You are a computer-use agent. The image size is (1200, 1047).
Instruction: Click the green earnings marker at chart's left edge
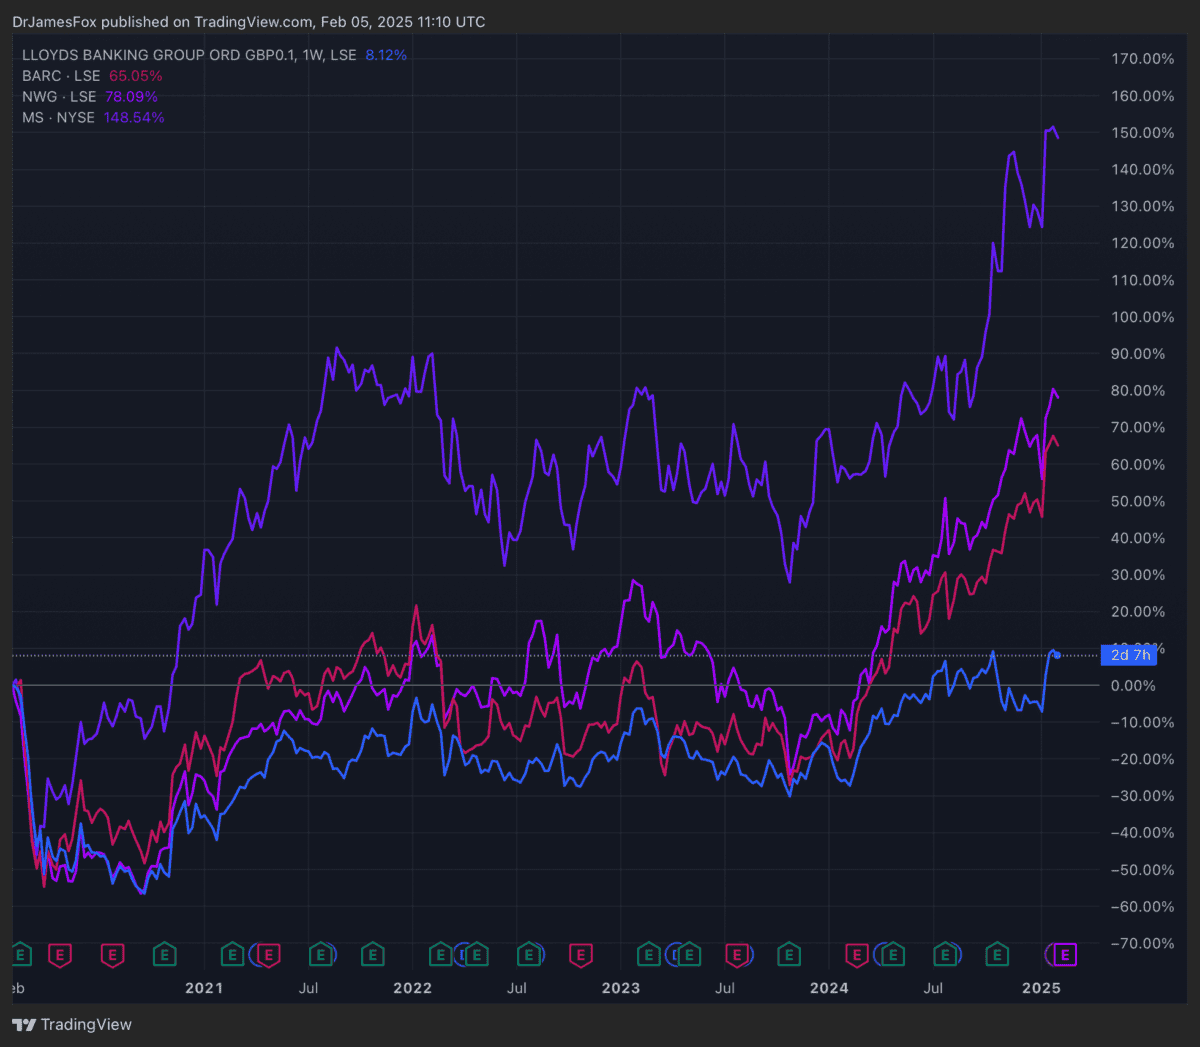point(19,955)
